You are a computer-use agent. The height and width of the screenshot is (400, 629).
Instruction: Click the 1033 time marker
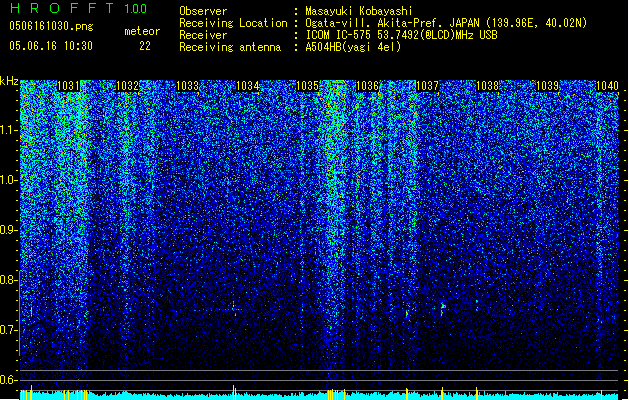click(x=187, y=86)
